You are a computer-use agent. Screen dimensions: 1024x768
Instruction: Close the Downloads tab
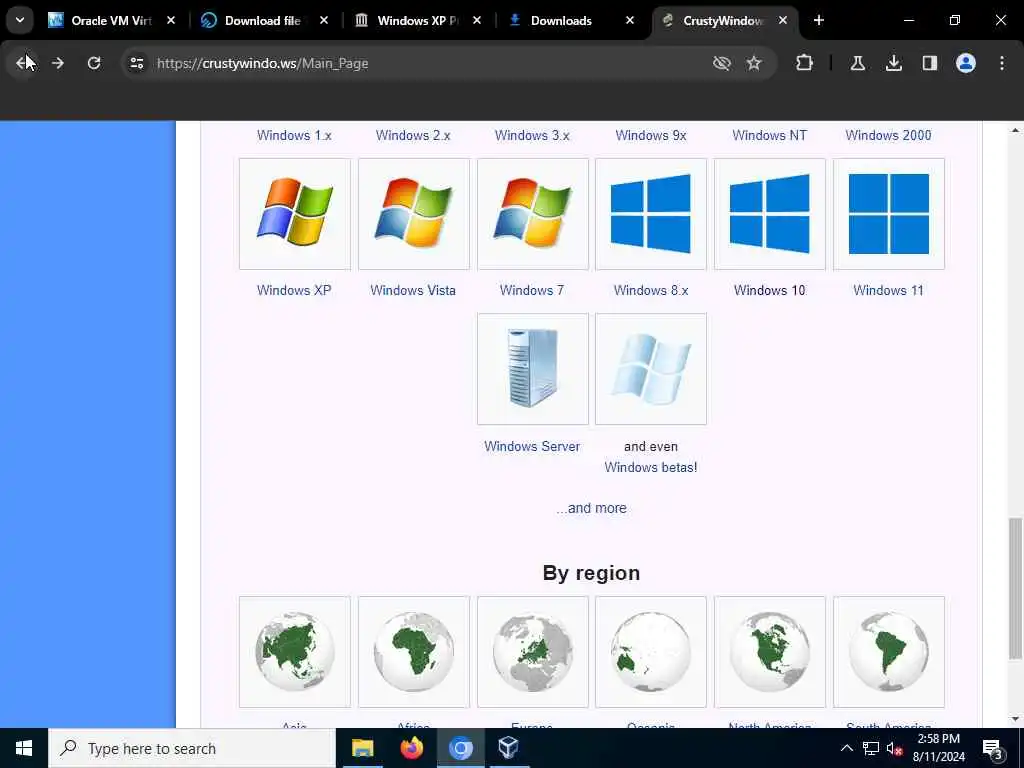[630, 20]
